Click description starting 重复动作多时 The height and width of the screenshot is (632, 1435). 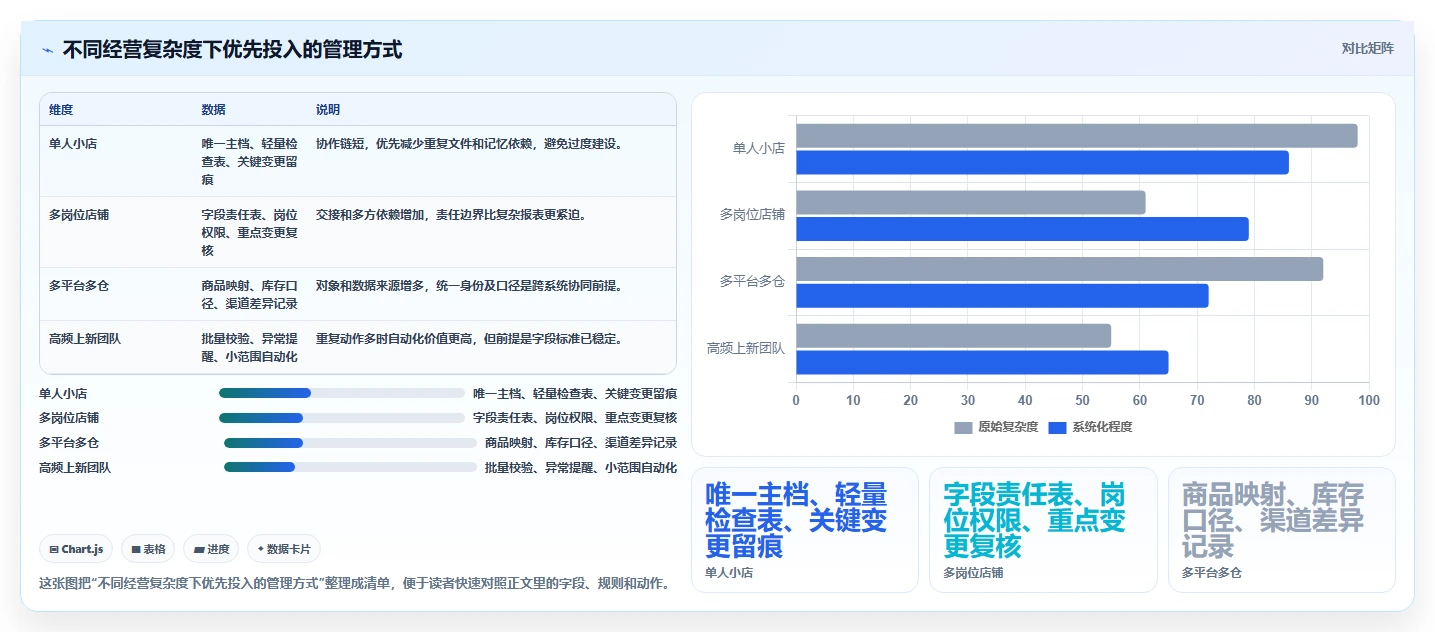click(469, 339)
